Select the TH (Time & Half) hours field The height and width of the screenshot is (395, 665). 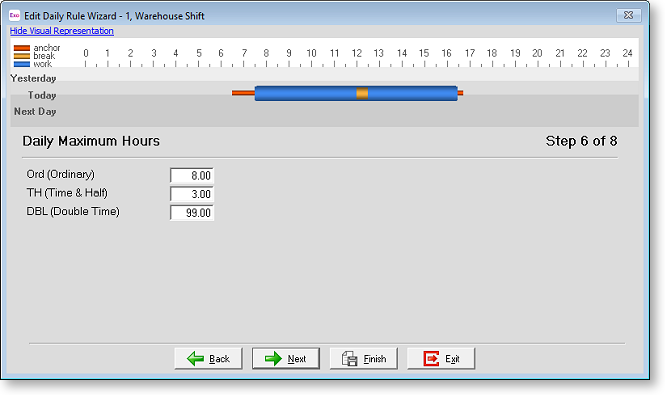192,194
